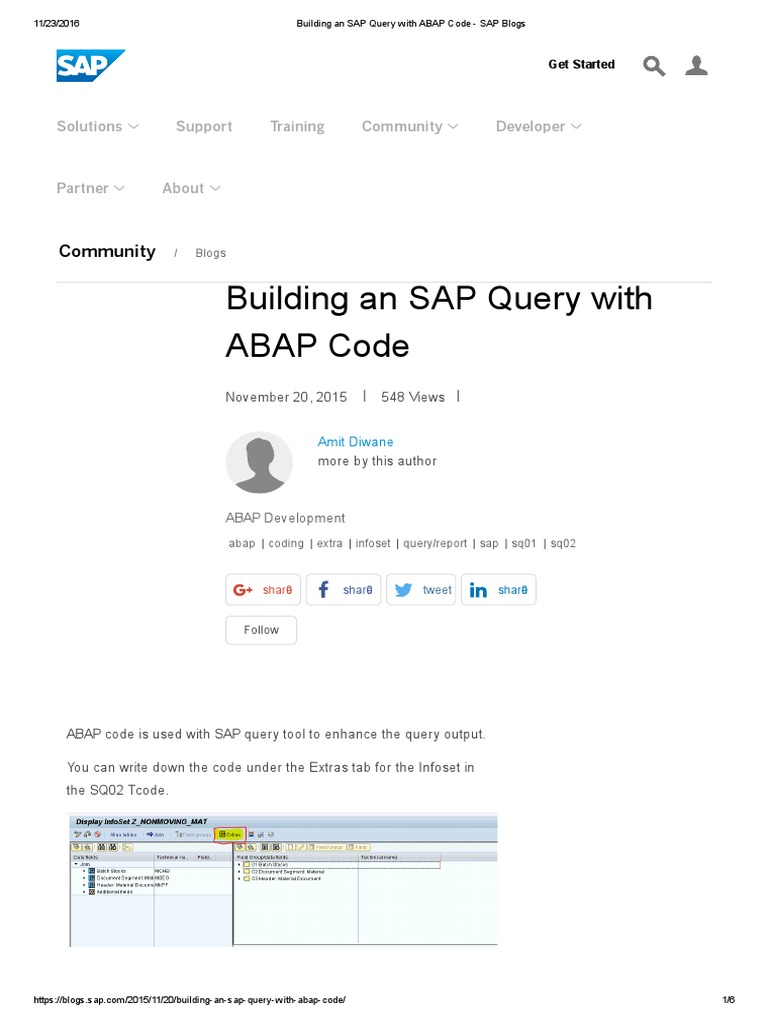Viewport: 768px width, 1024px height.
Task: Select the query/report tag
Action: click(x=435, y=543)
